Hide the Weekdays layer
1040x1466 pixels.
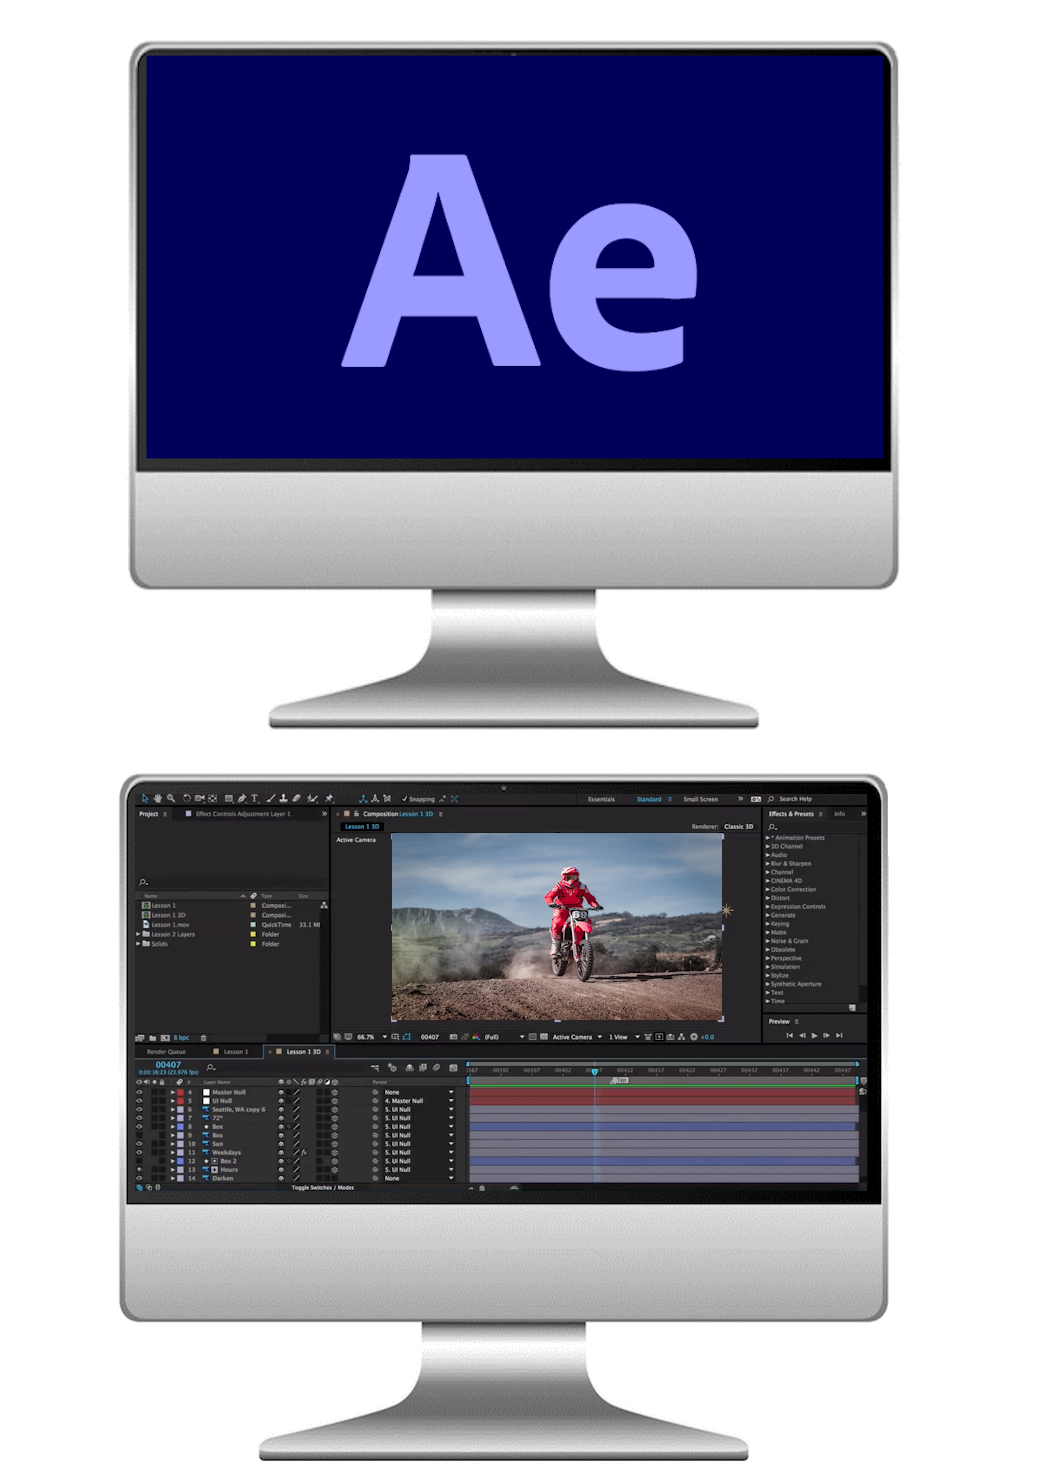(139, 1152)
